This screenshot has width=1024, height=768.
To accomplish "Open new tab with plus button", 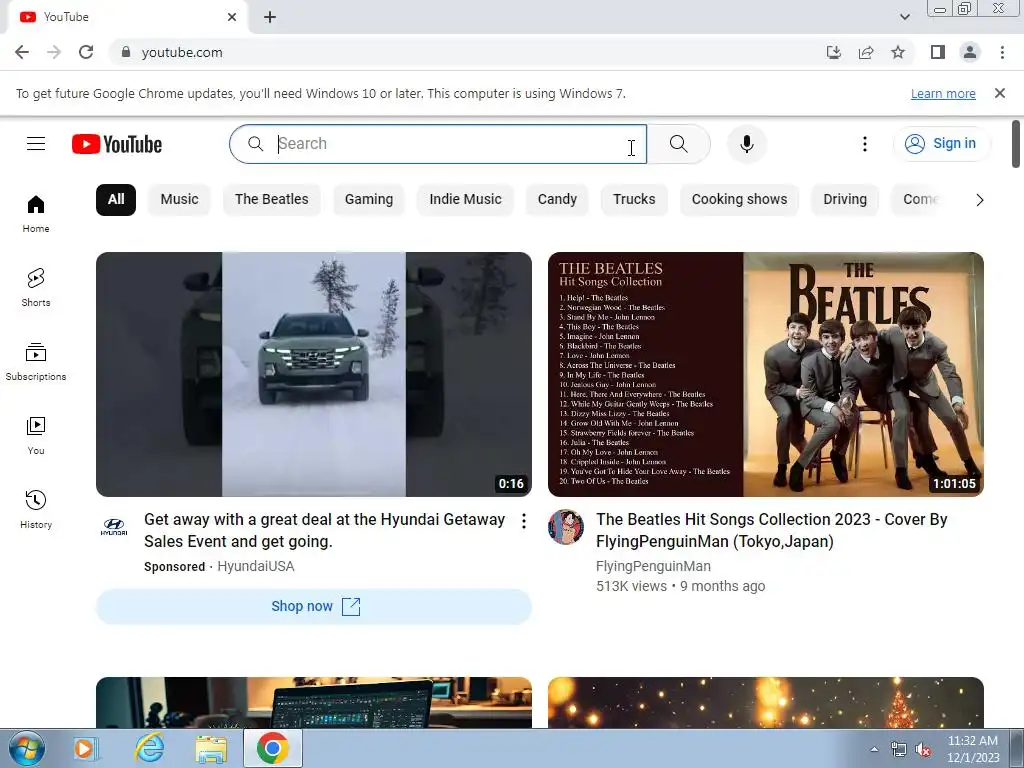I will 270,17.
